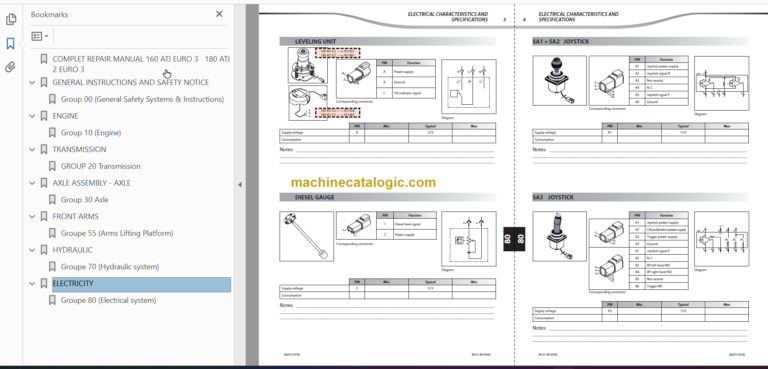Click the SA3 joystick photo
This screenshot has width=768, height=369.
click(559, 237)
